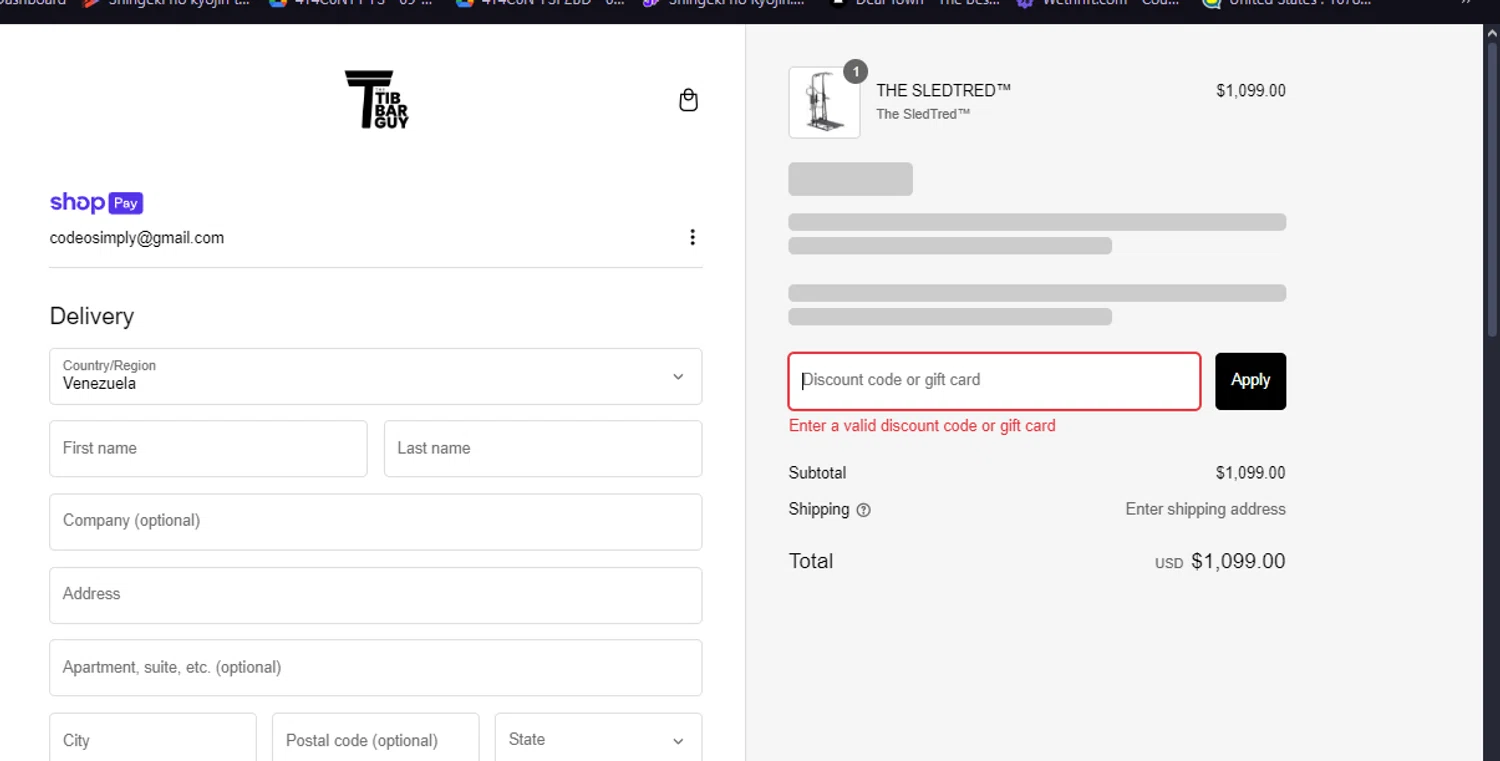Click THE SLEDTRED™ product title

(x=943, y=90)
